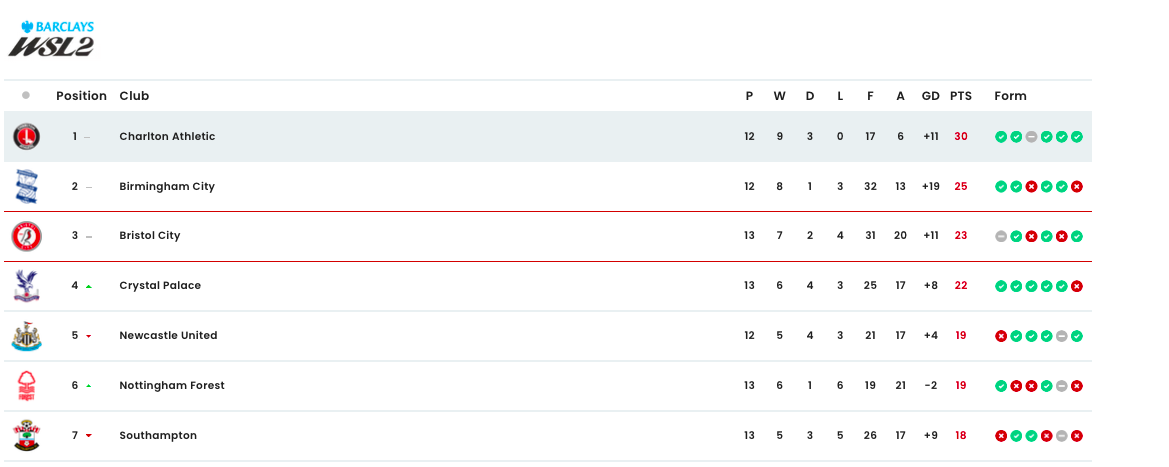Open the Crystal Palace eagle crest
Screen dimensions: 1169x467
[26, 286]
